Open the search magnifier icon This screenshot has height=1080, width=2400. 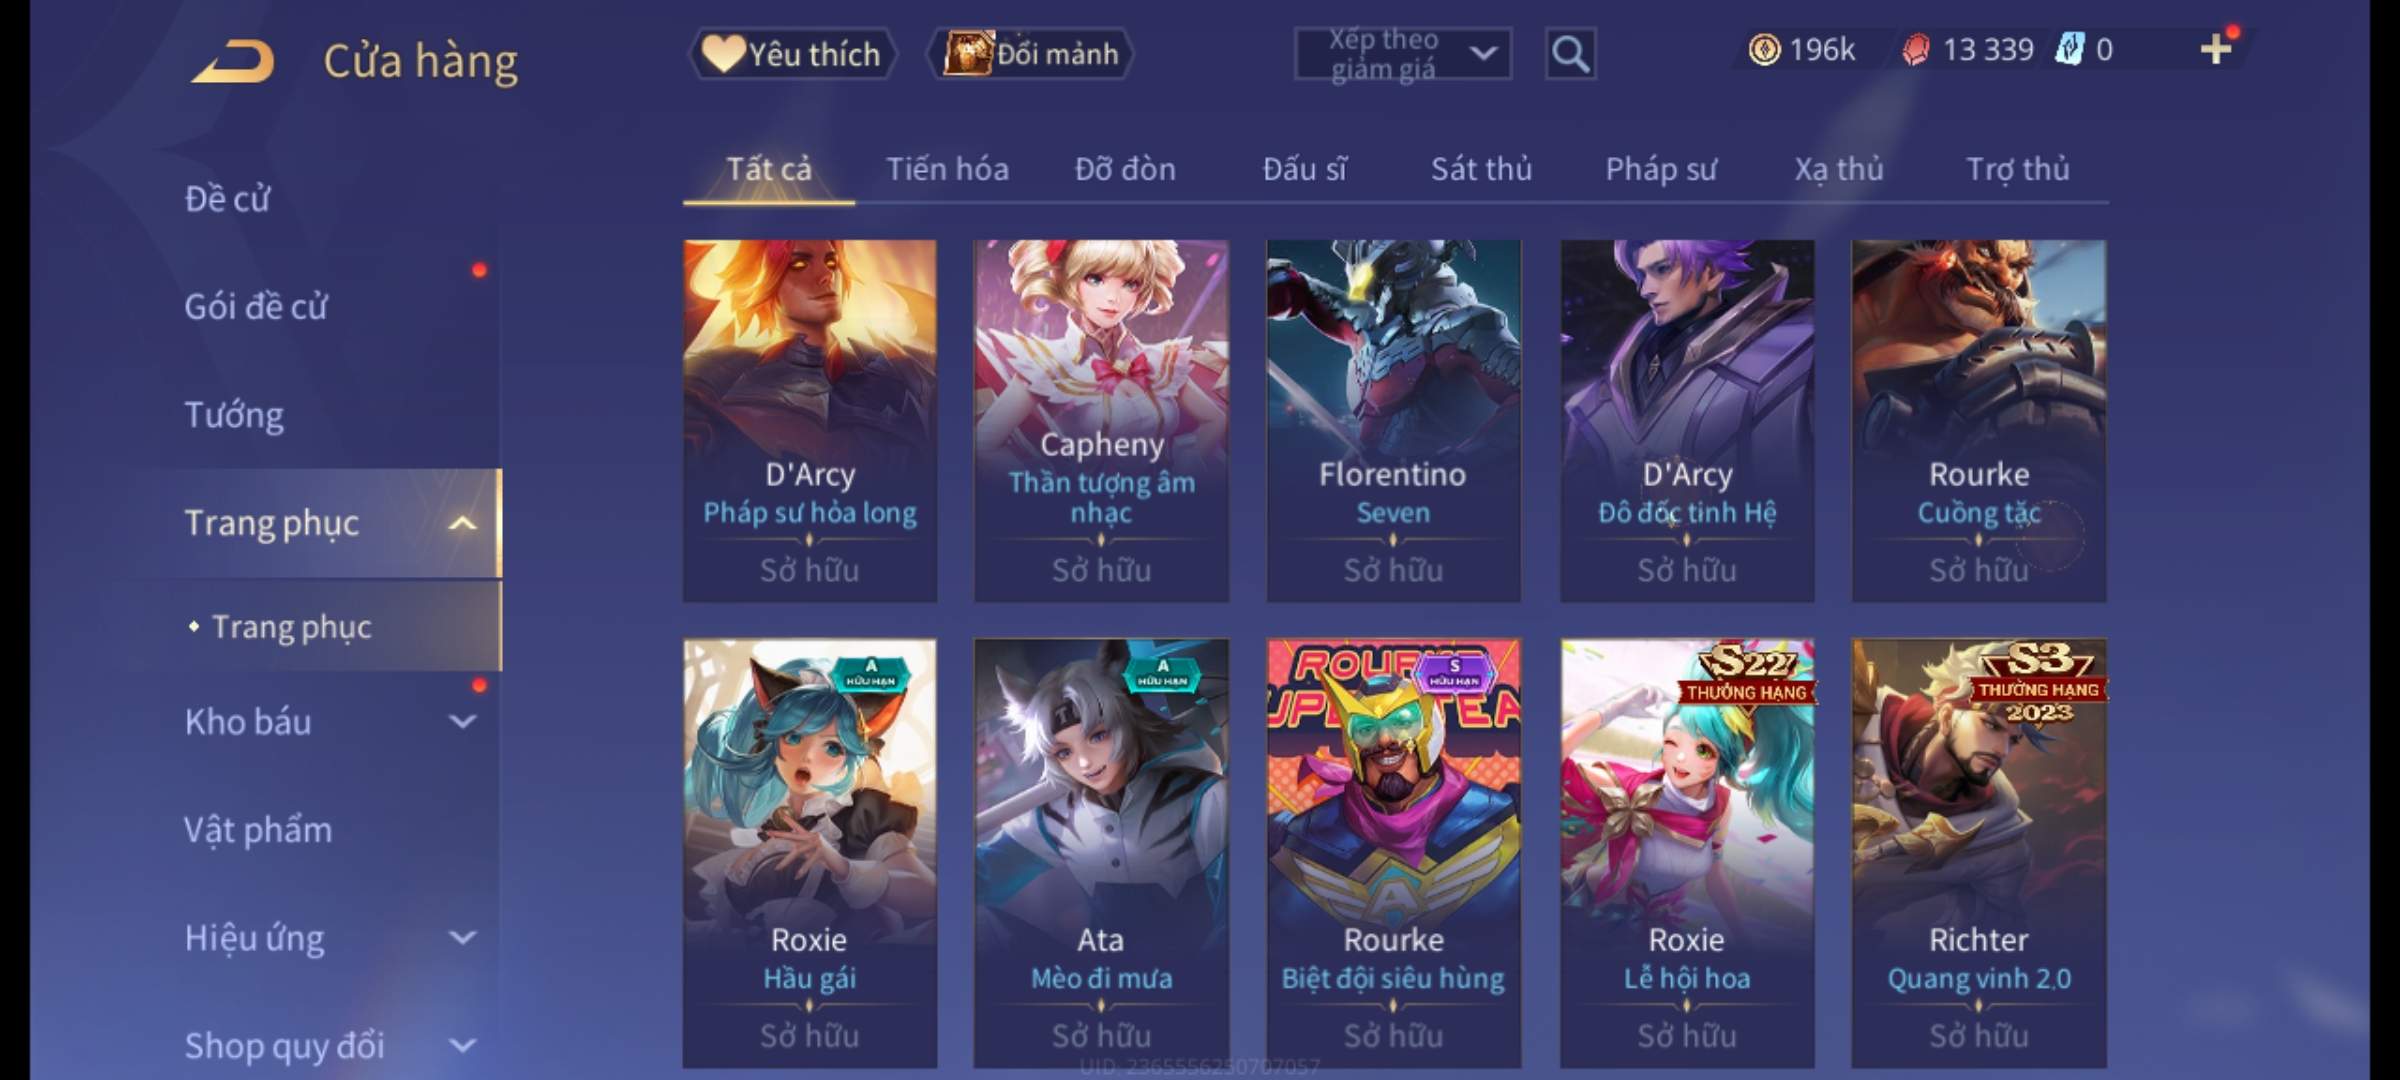[x=1570, y=54]
